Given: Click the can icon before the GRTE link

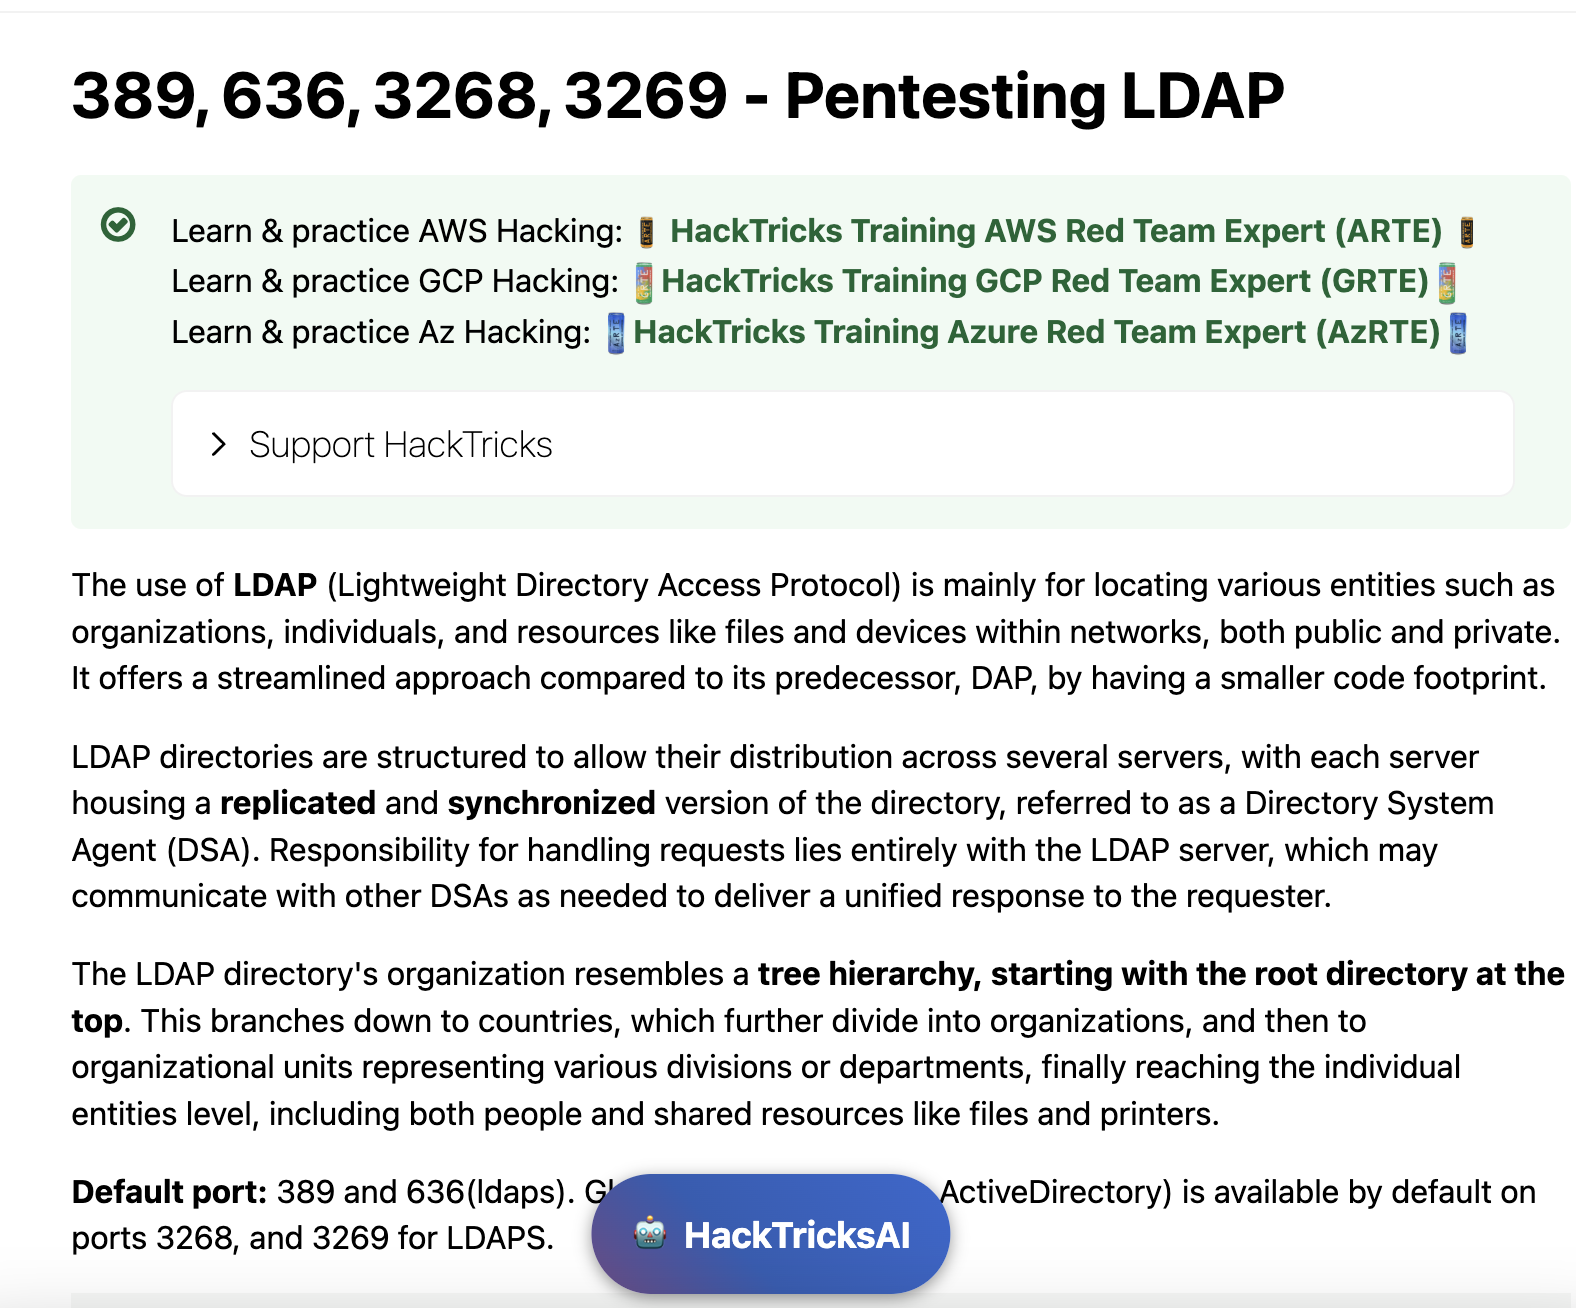Looking at the screenshot, I should click(644, 283).
